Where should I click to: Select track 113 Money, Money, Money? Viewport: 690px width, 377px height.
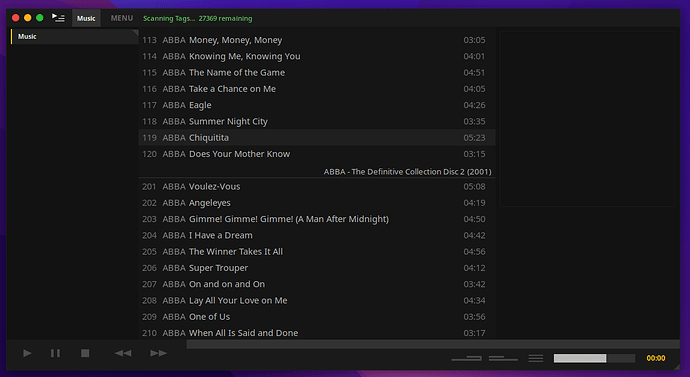[x=317, y=40]
